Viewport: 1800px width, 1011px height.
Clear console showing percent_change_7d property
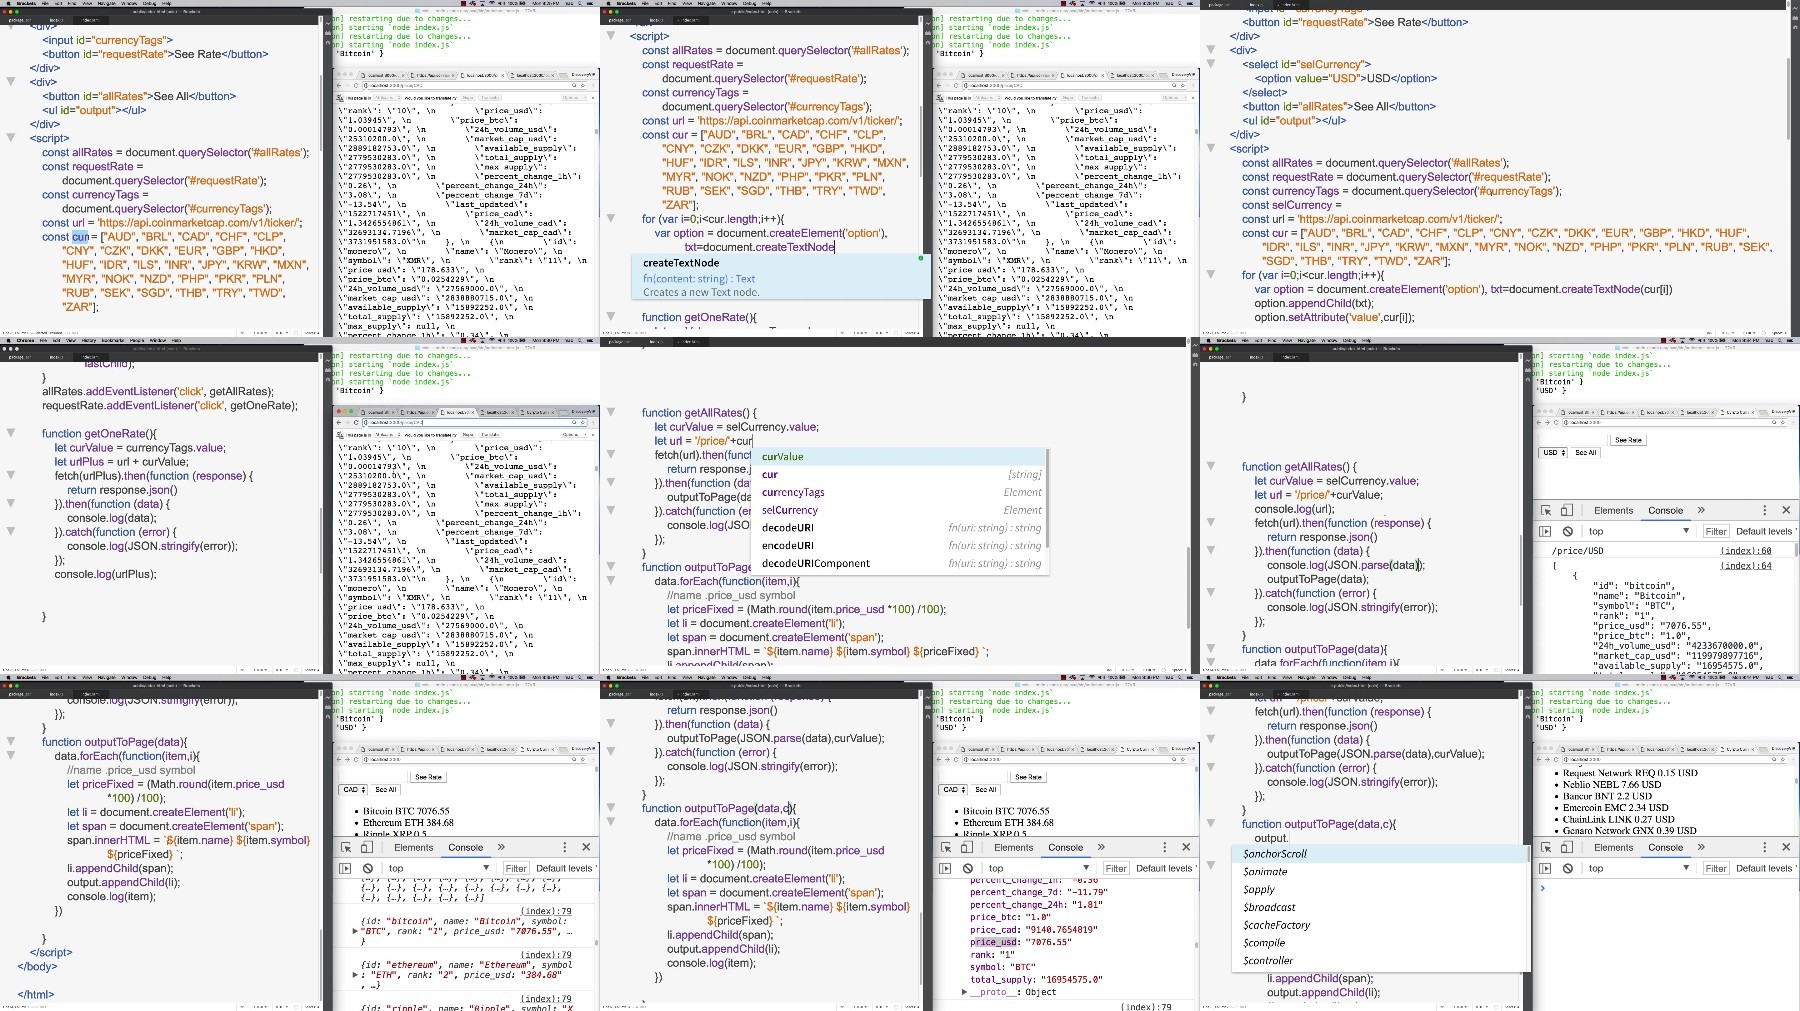click(968, 868)
